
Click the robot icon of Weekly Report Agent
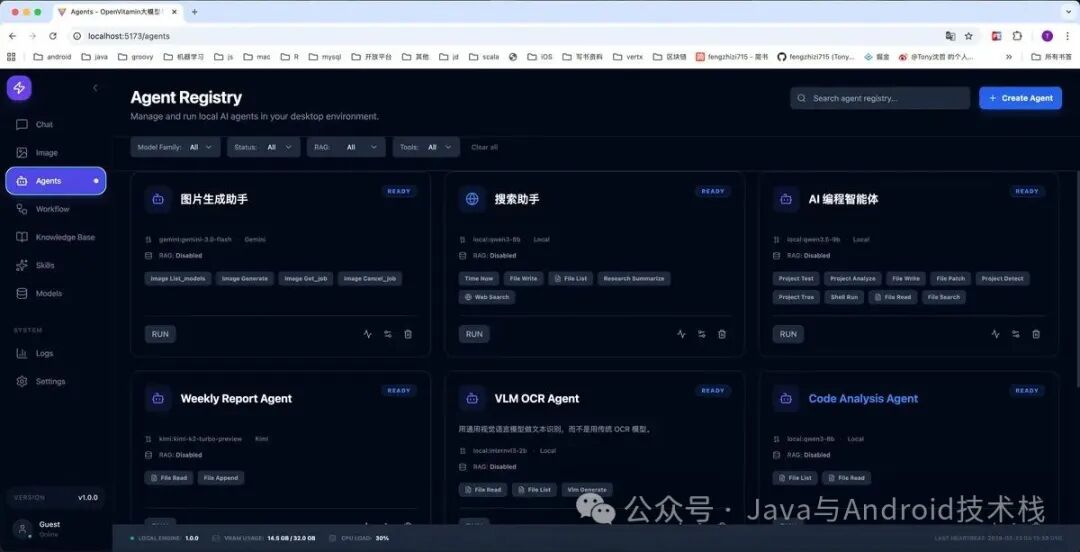tap(158, 398)
